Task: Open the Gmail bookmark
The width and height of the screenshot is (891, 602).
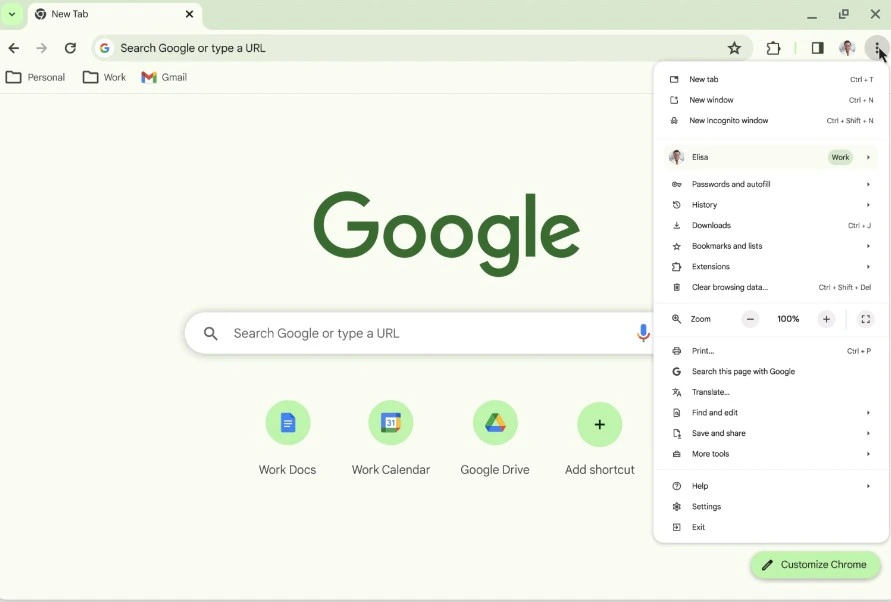Action: pos(164,77)
